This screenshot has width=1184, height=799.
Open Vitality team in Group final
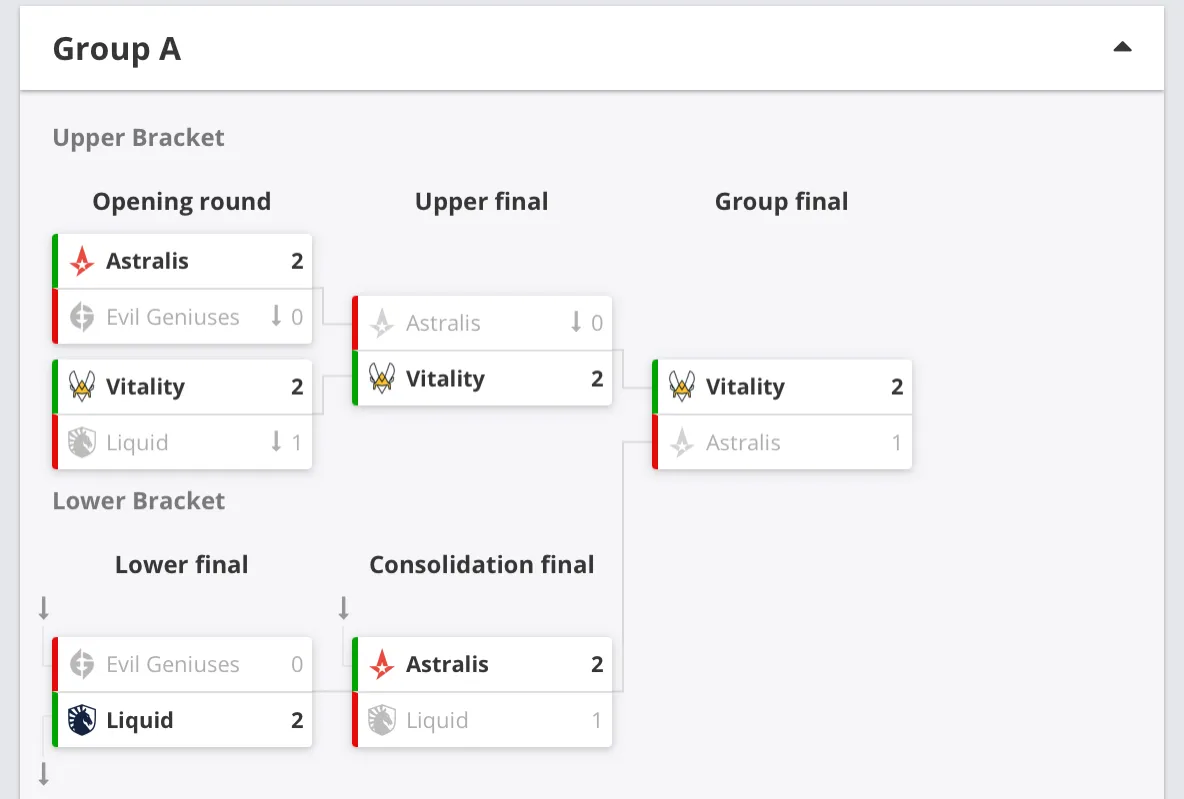click(x=745, y=386)
